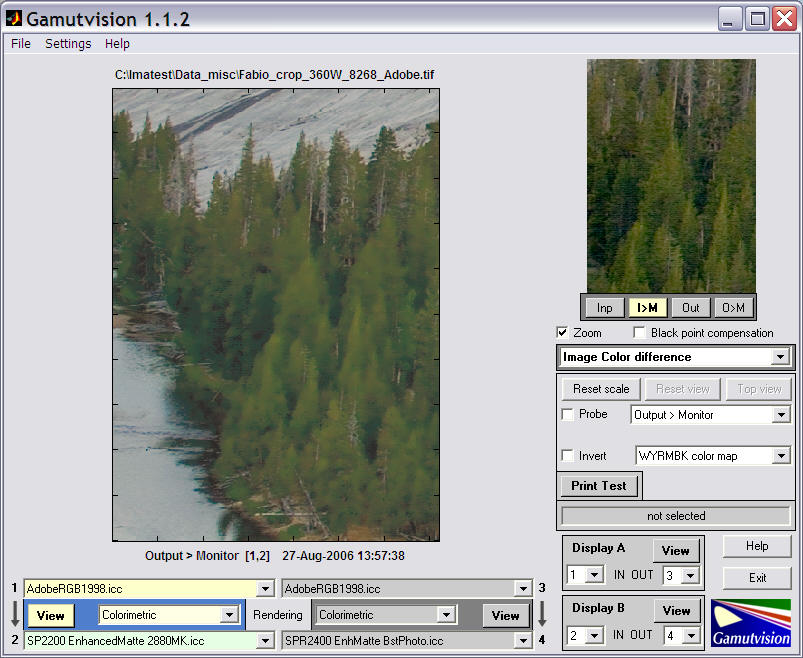Select the I>M preview mode button
Image resolution: width=803 pixels, height=658 pixels.
647,308
